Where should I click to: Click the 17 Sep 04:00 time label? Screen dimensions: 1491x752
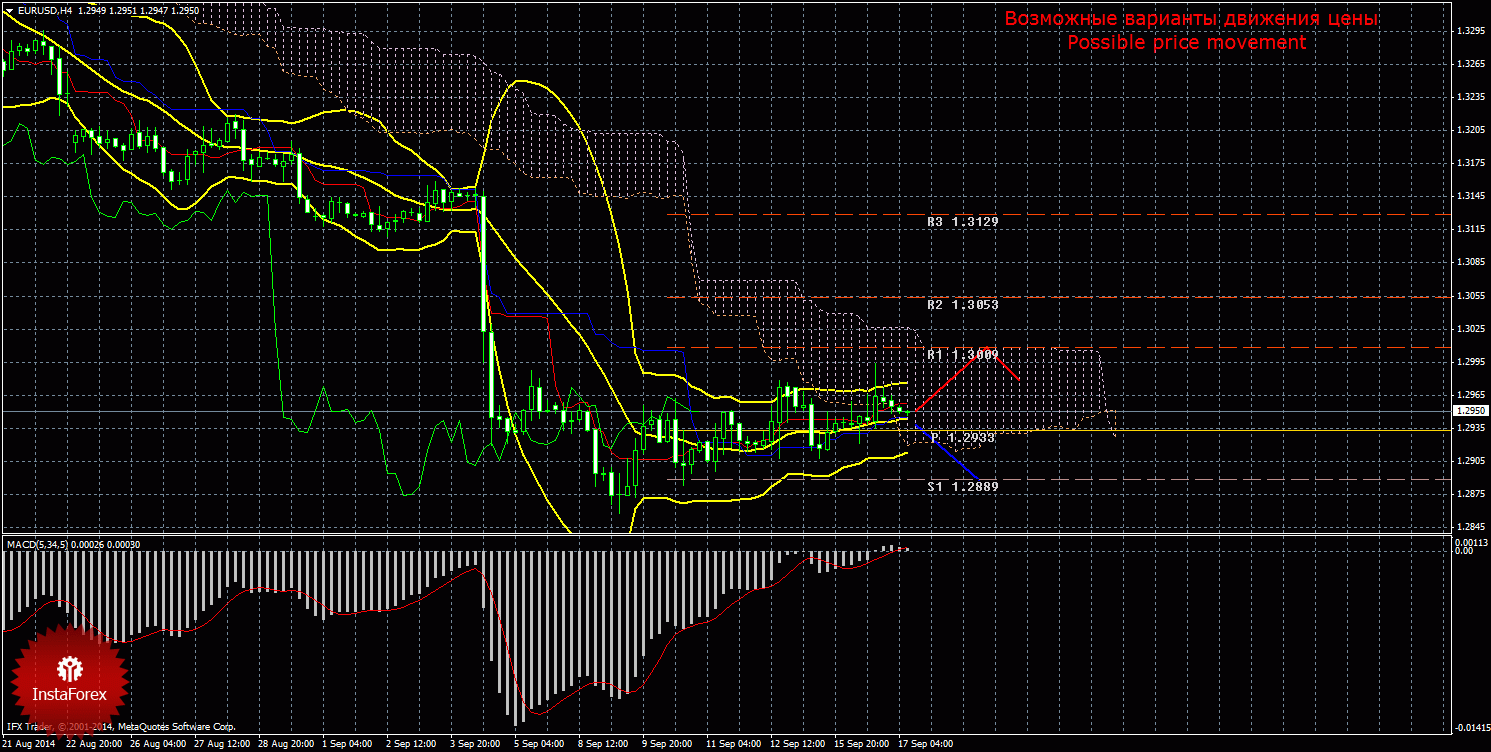click(x=925, y=745)
